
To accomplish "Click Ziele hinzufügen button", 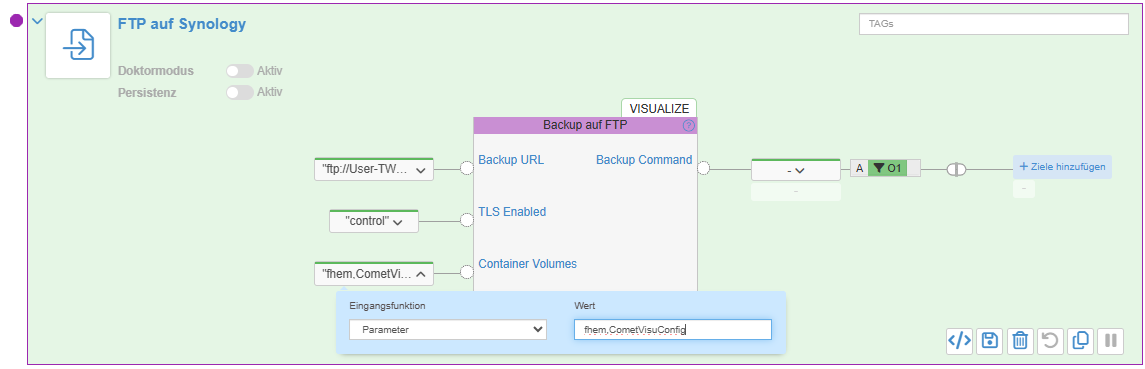I will 1062,167.
